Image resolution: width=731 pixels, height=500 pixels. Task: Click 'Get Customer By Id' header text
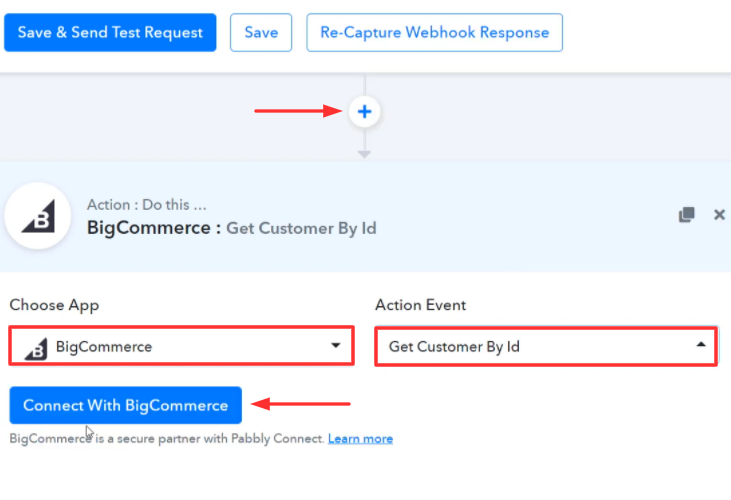(301, 228)
